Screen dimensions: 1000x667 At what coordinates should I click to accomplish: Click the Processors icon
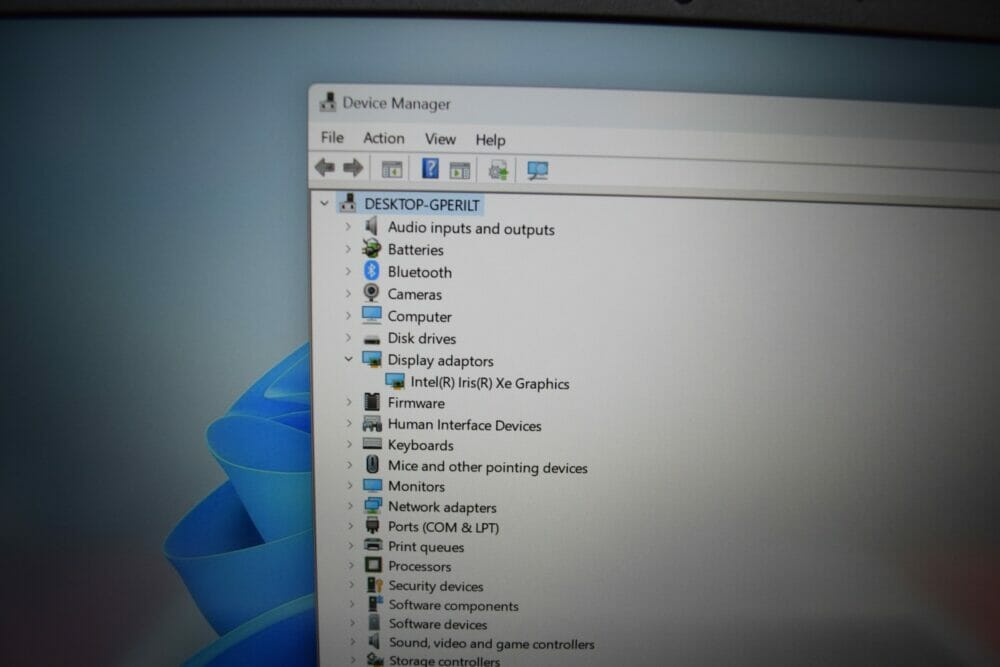coord(373,565)
